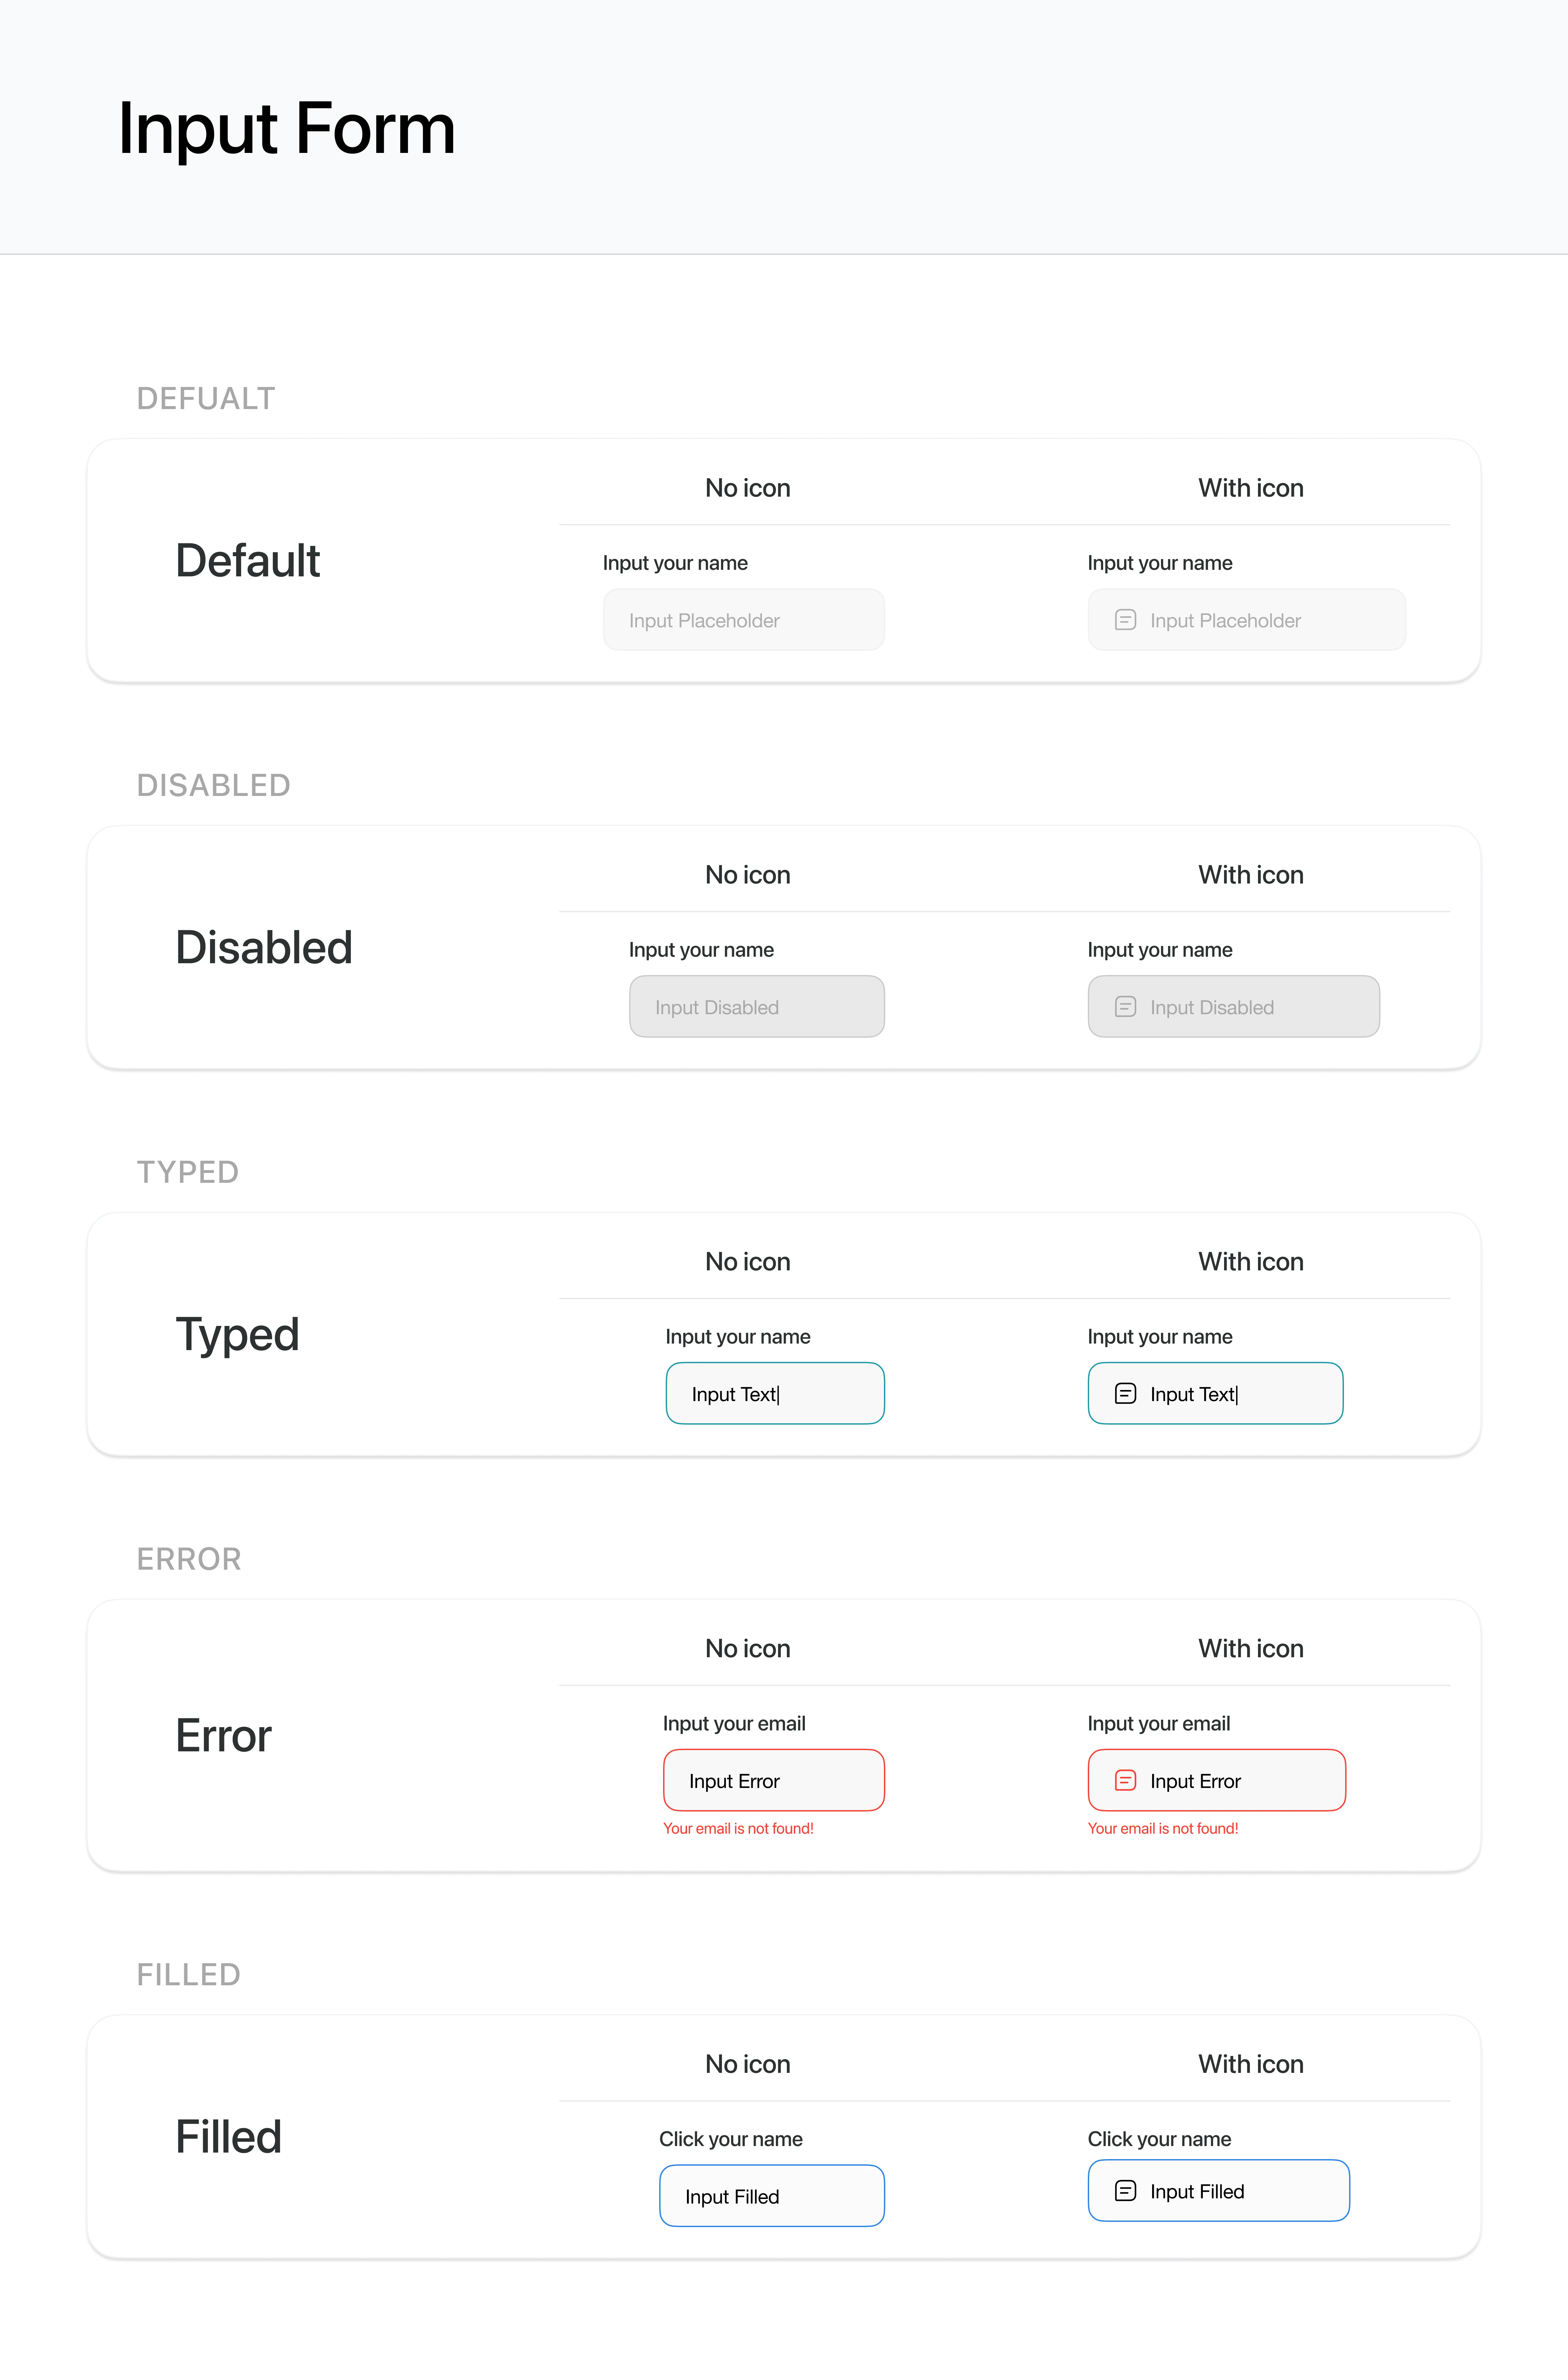Click the icon in Default placeholder input
Image resolution: width=1568 pixels, height=2380 pixels.
[1125, 620]
